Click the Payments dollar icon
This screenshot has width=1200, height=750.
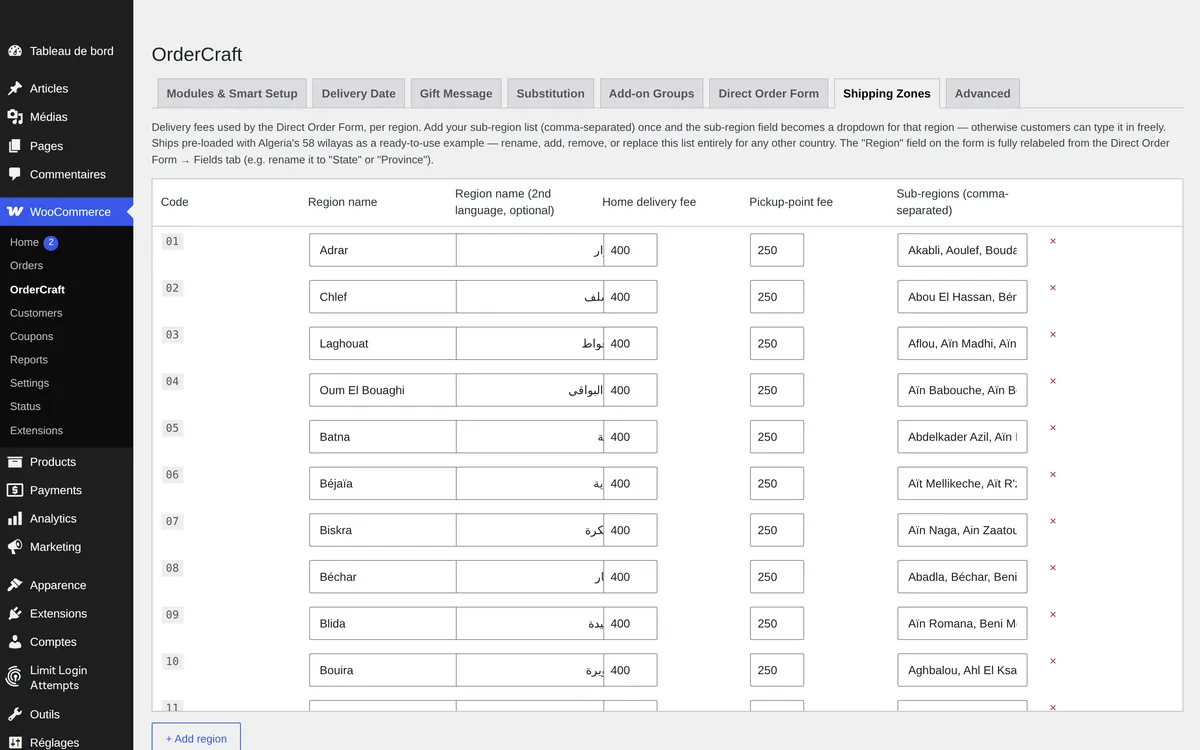[15, 490]
